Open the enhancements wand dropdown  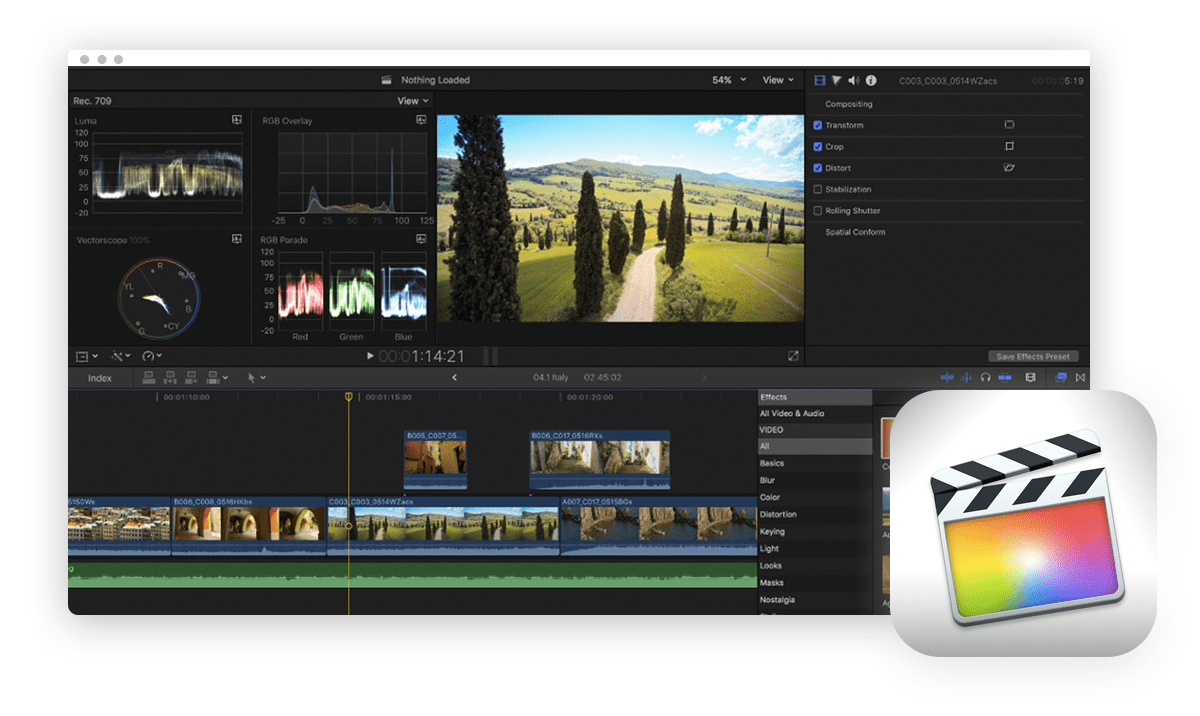point(121,356)
